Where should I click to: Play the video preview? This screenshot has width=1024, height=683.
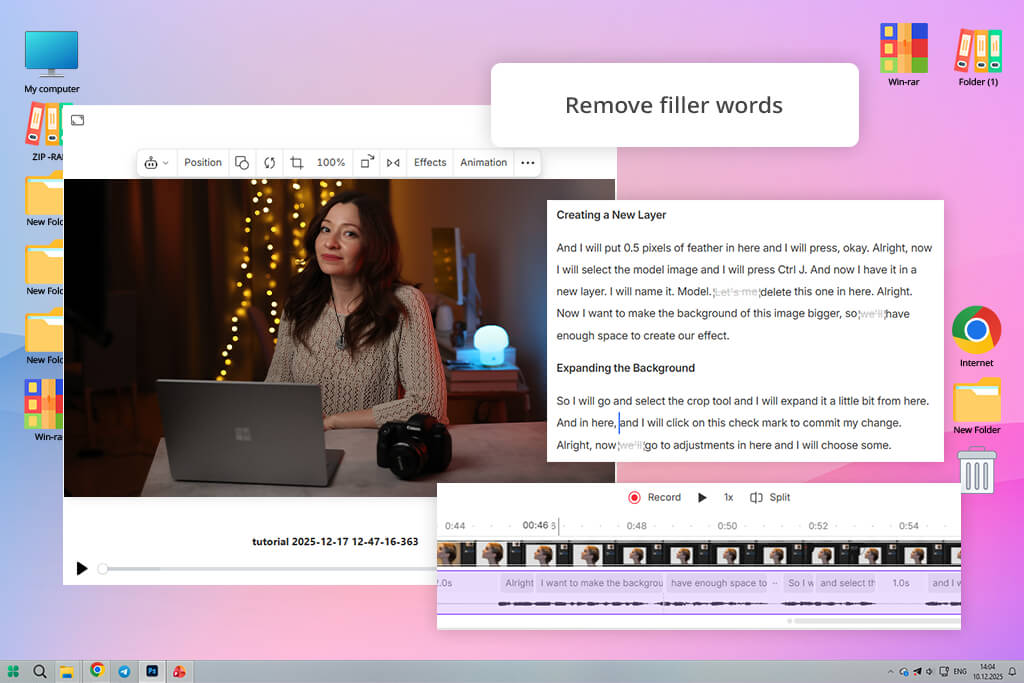[82, 568]
